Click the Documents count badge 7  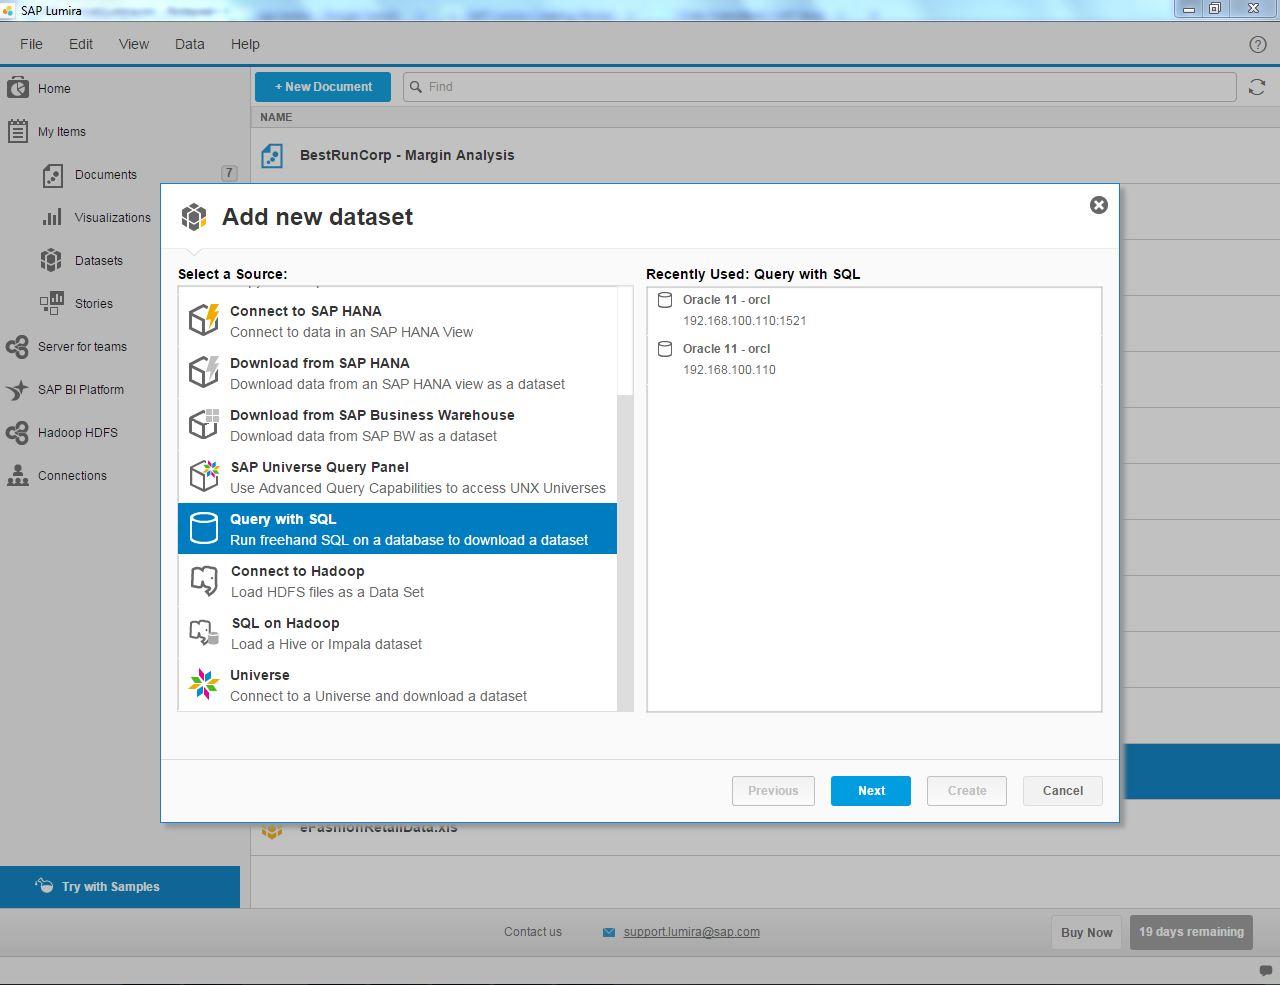click(229, 173)
